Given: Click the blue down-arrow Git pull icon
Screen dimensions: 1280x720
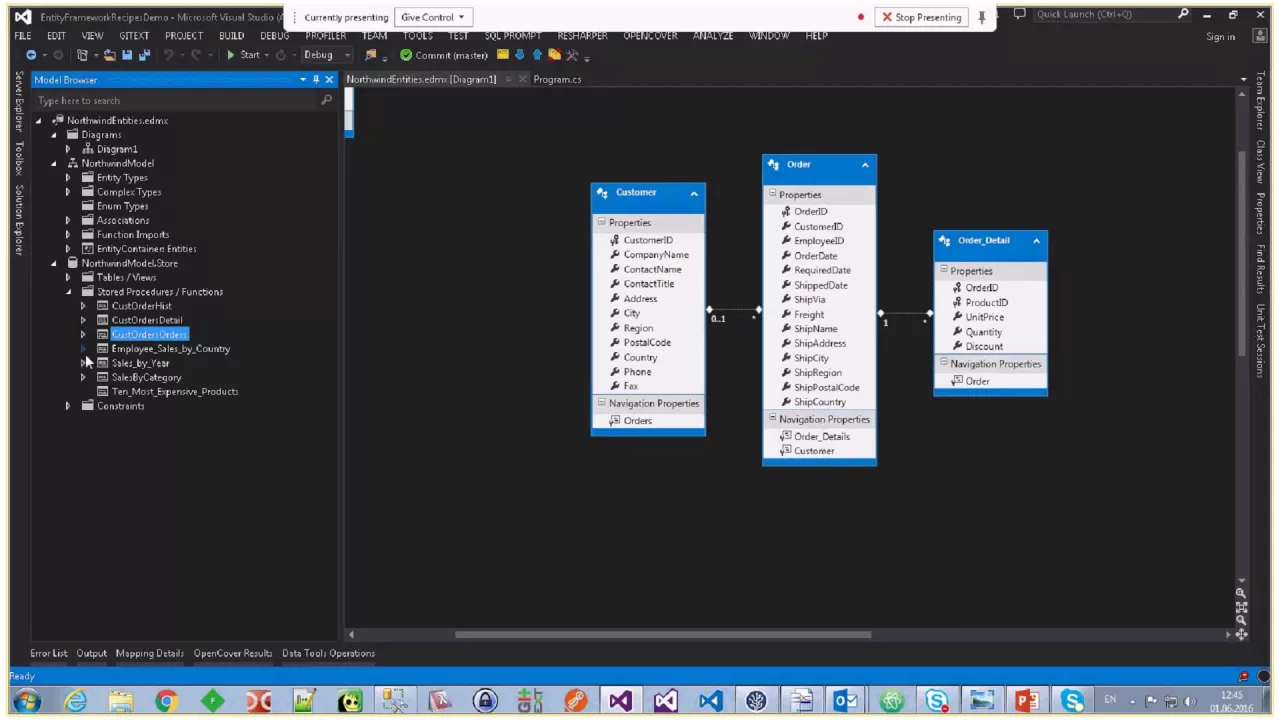Looking at the screenshot, I should [520, 55].
